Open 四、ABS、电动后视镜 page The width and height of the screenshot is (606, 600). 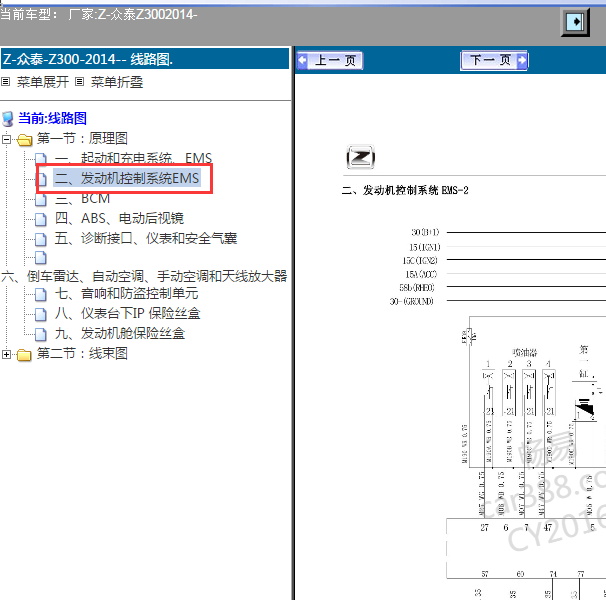coord(119,218)
